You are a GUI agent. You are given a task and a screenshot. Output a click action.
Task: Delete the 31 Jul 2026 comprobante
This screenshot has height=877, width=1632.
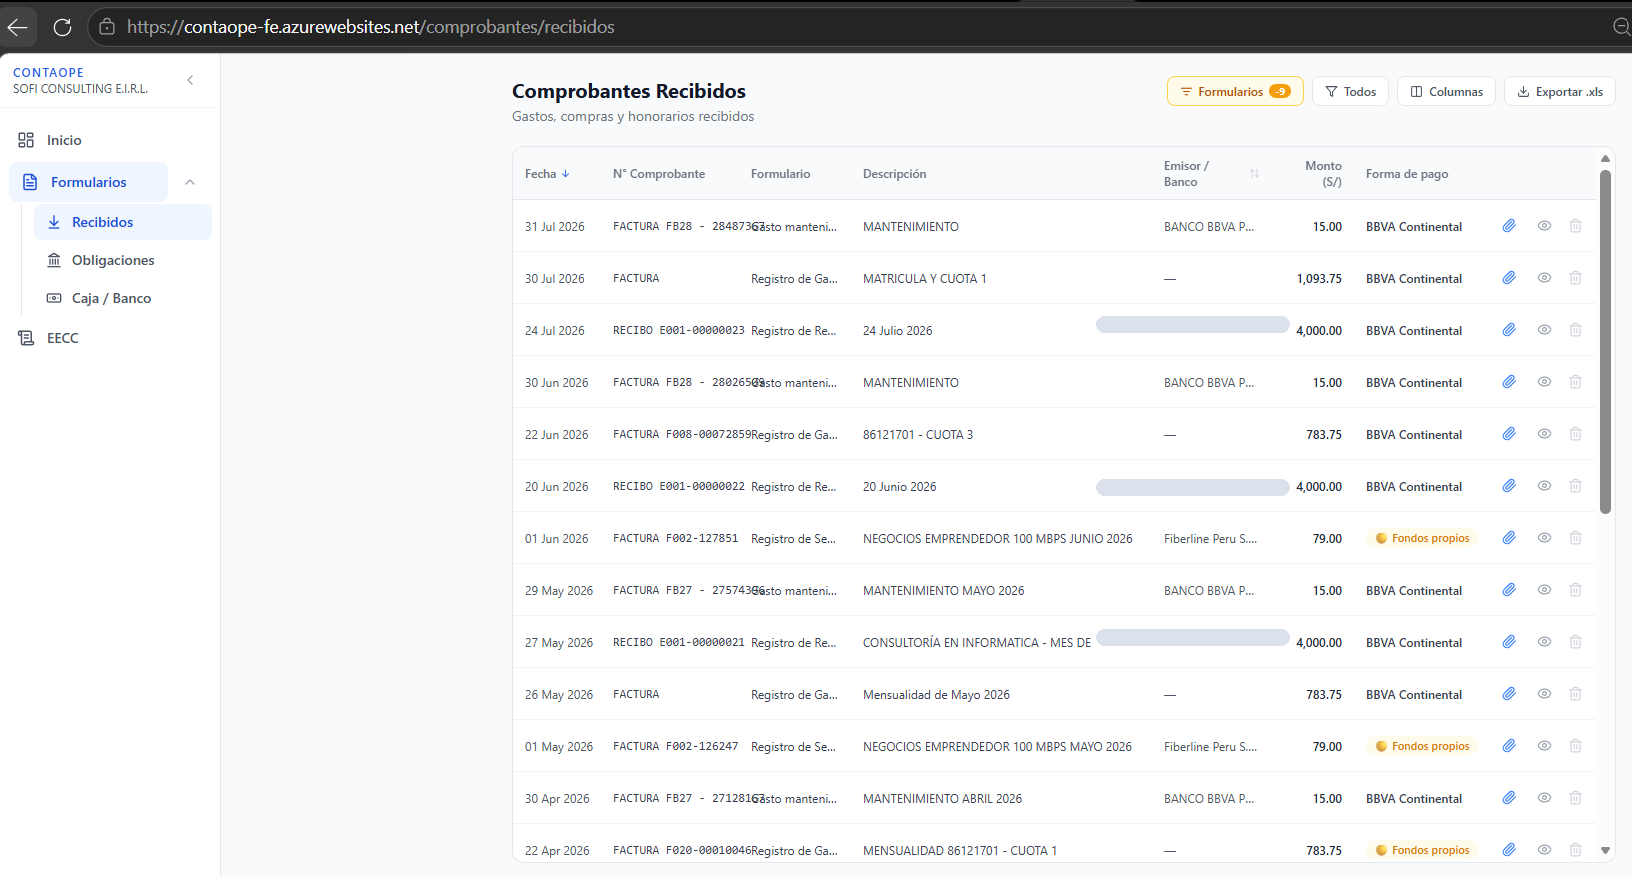point(1575,226)
